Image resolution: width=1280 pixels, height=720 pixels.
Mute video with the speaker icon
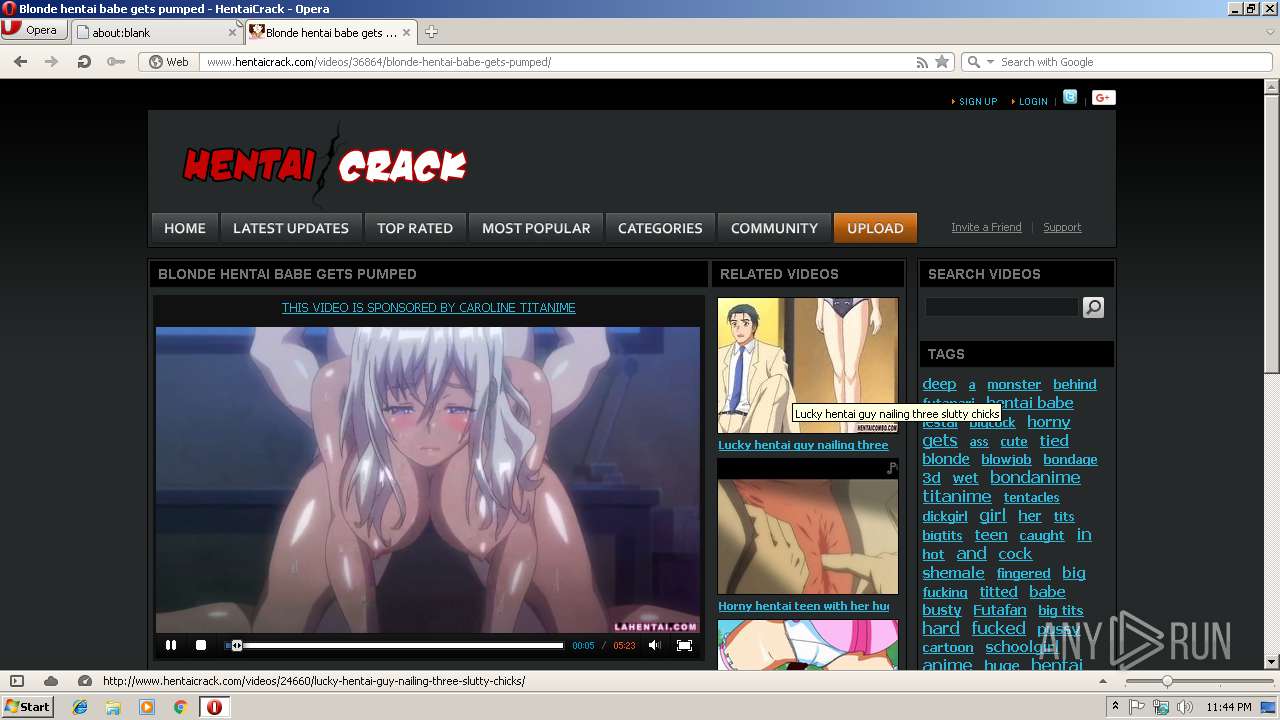click(654, 645)
